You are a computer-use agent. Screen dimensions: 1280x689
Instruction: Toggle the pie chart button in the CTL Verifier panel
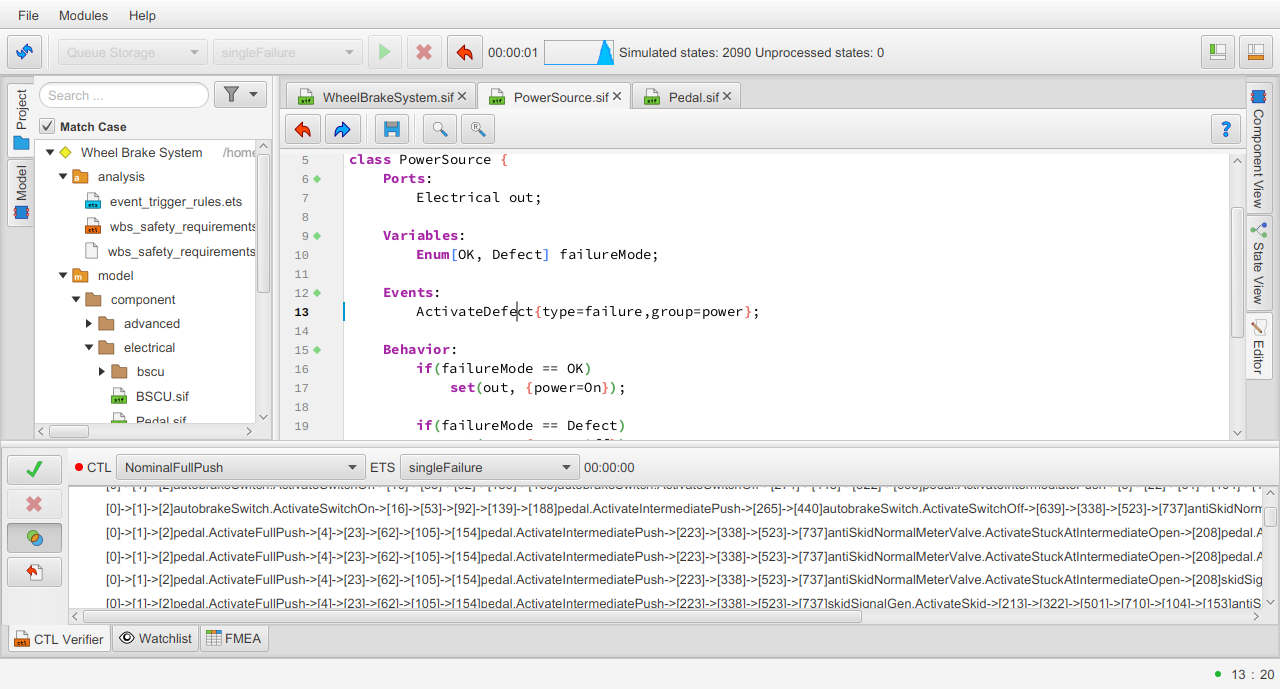coord(34,538)
